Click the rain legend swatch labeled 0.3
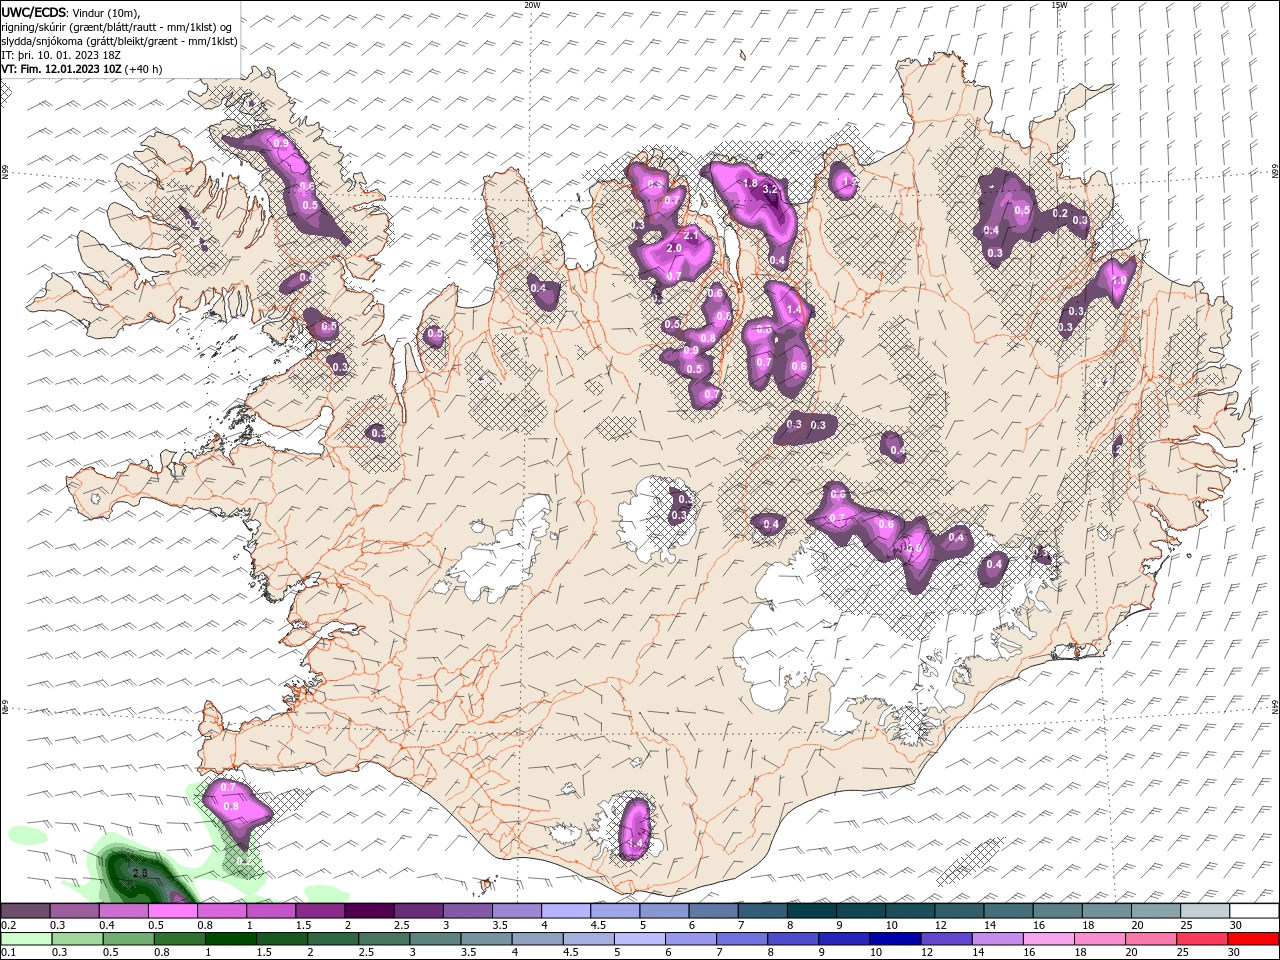The image size is (1280, 960). pyautogui.click(x=77, y=939)
